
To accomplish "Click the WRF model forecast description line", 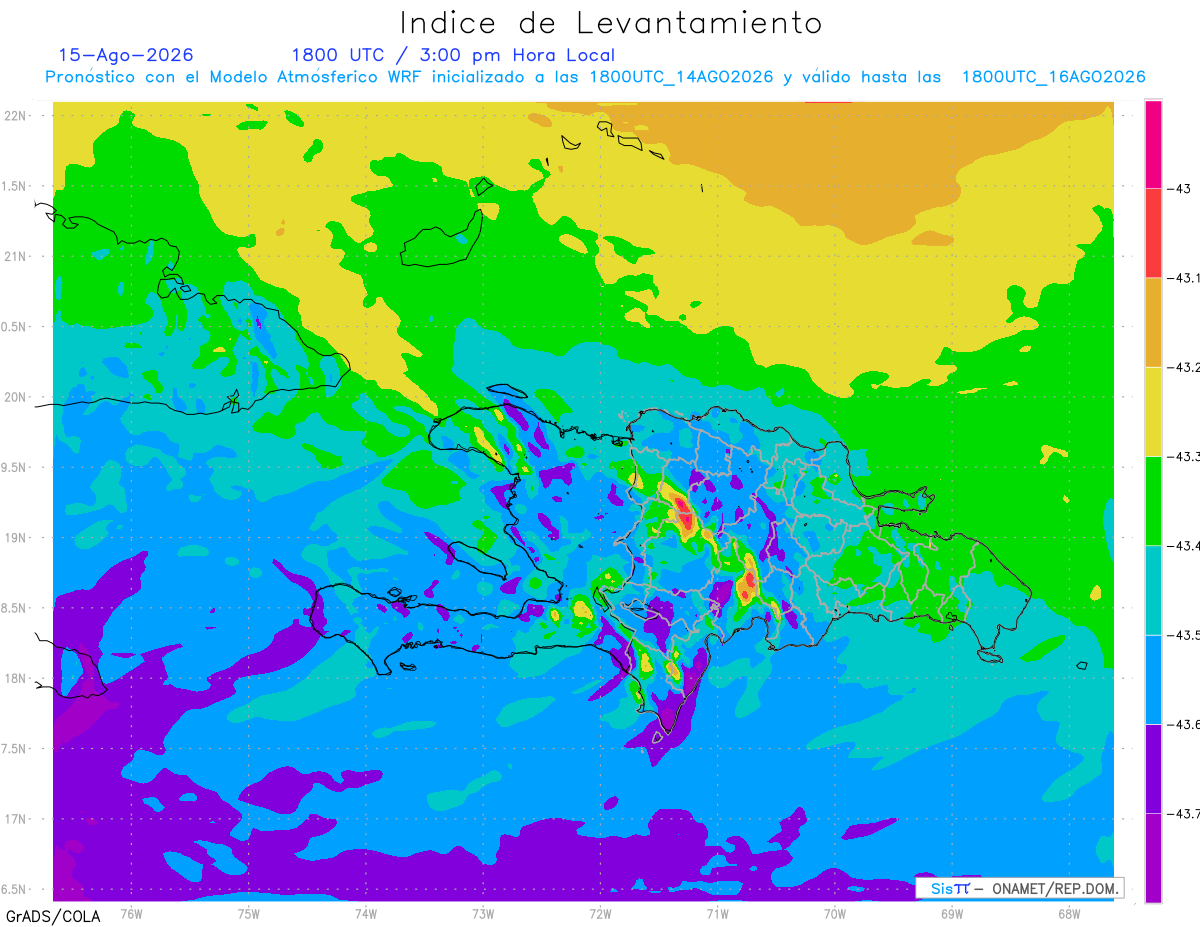I will point(595,77).
